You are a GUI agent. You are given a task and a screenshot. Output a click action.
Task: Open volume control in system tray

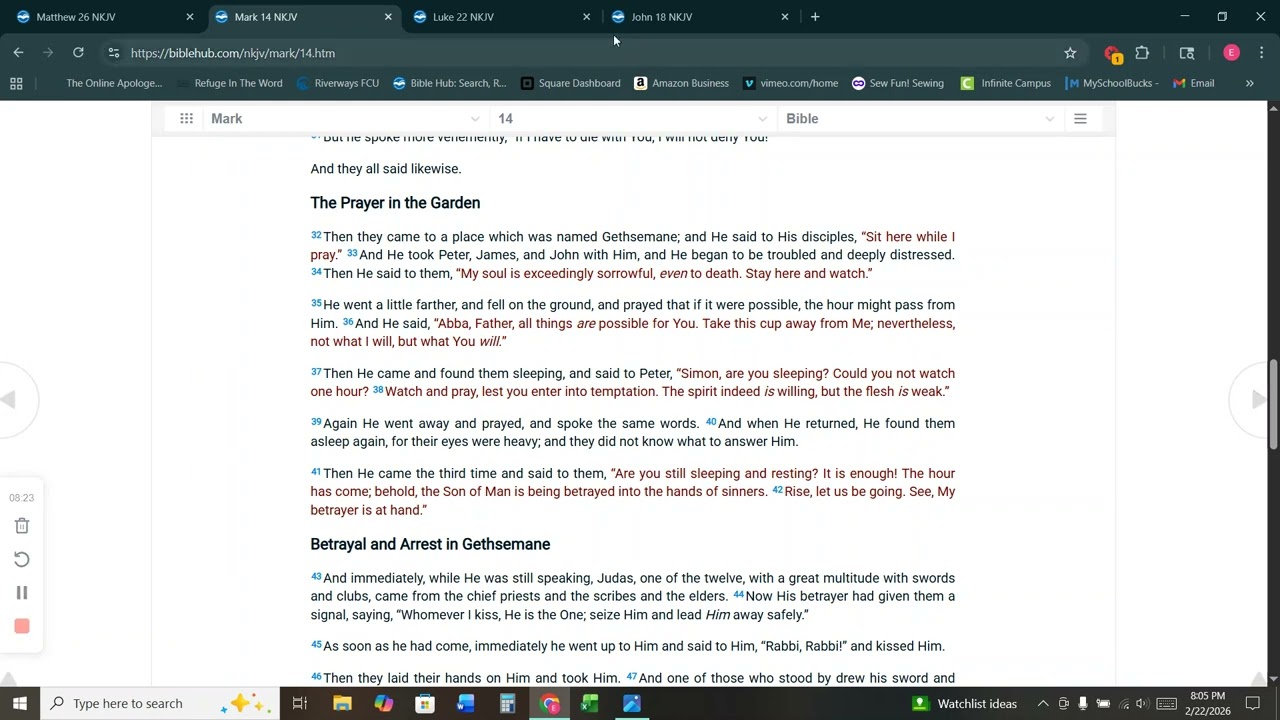1142,703
